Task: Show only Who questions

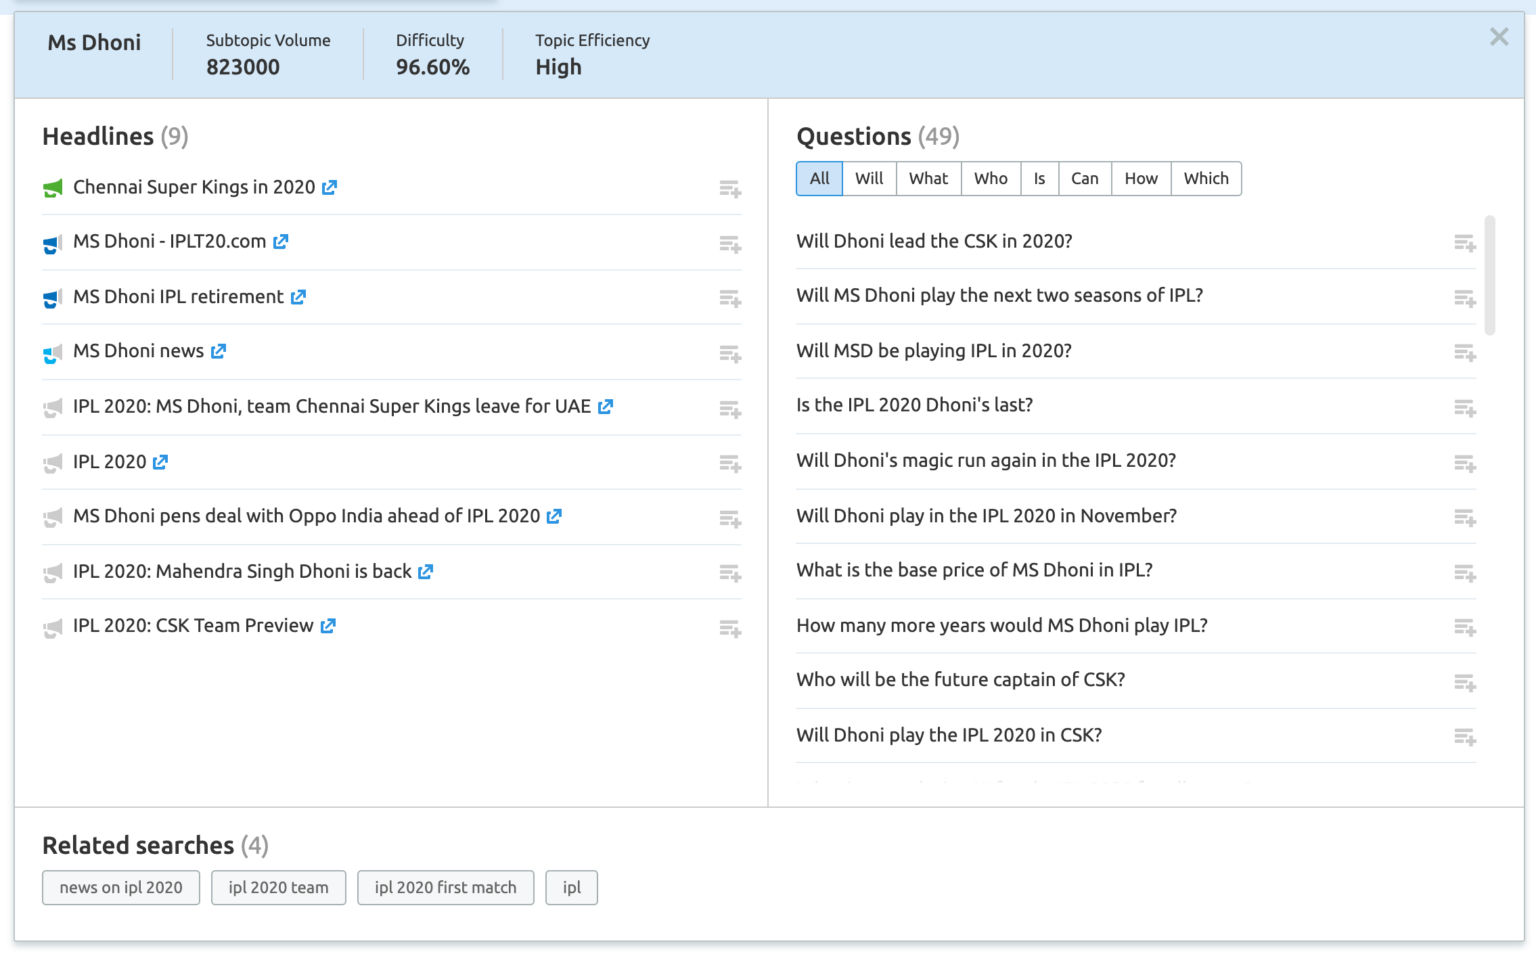Action: (x=990, y=179)
